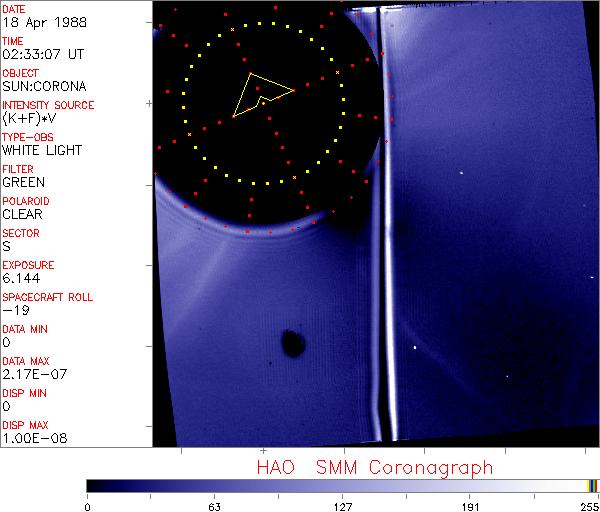Click the POLAROID label
Viewport: 600px width, 512px height.
click(27, 201)
